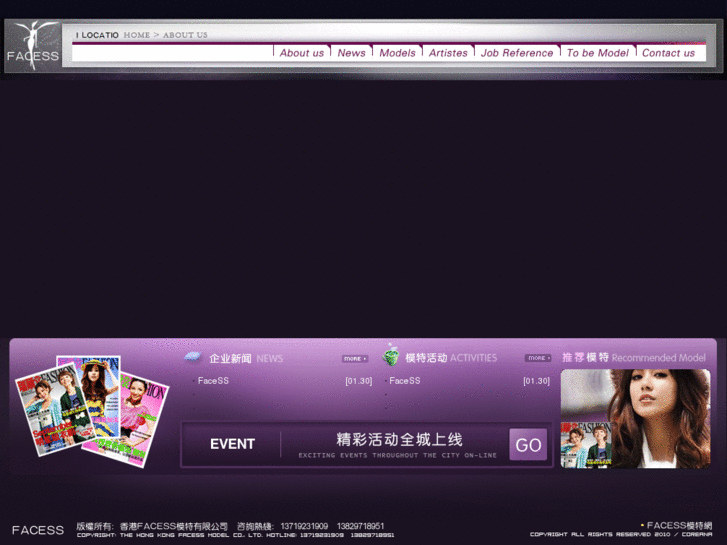Open the About us menu item

pyautogui.click(x=301, y=53)
